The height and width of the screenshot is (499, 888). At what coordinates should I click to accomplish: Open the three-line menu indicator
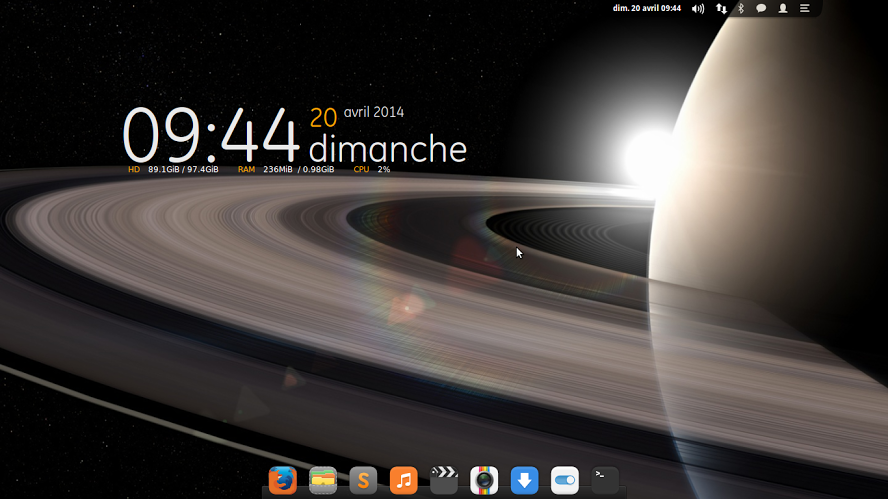(804, 8)
